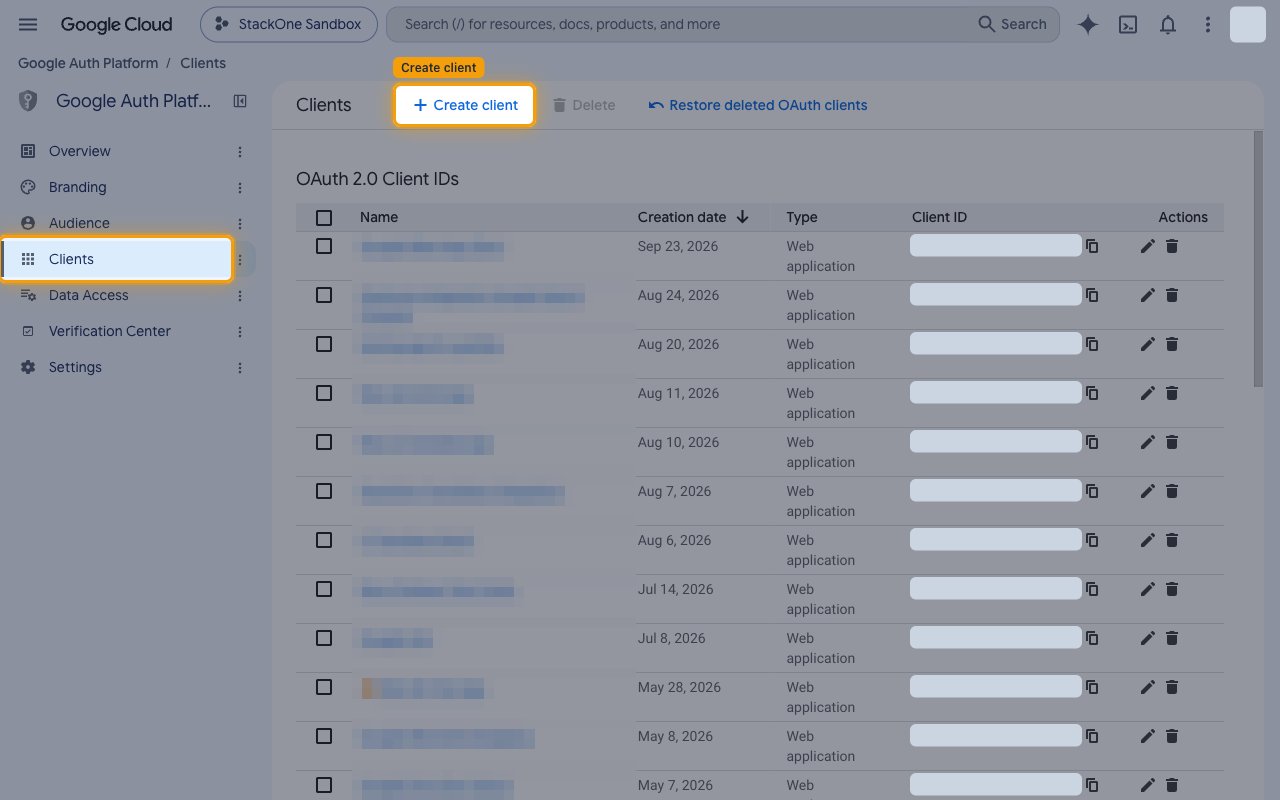The image size is (1280, 800).
Task: Copy Client ID of Aug 20, 2026 client
Action: 1092,344
